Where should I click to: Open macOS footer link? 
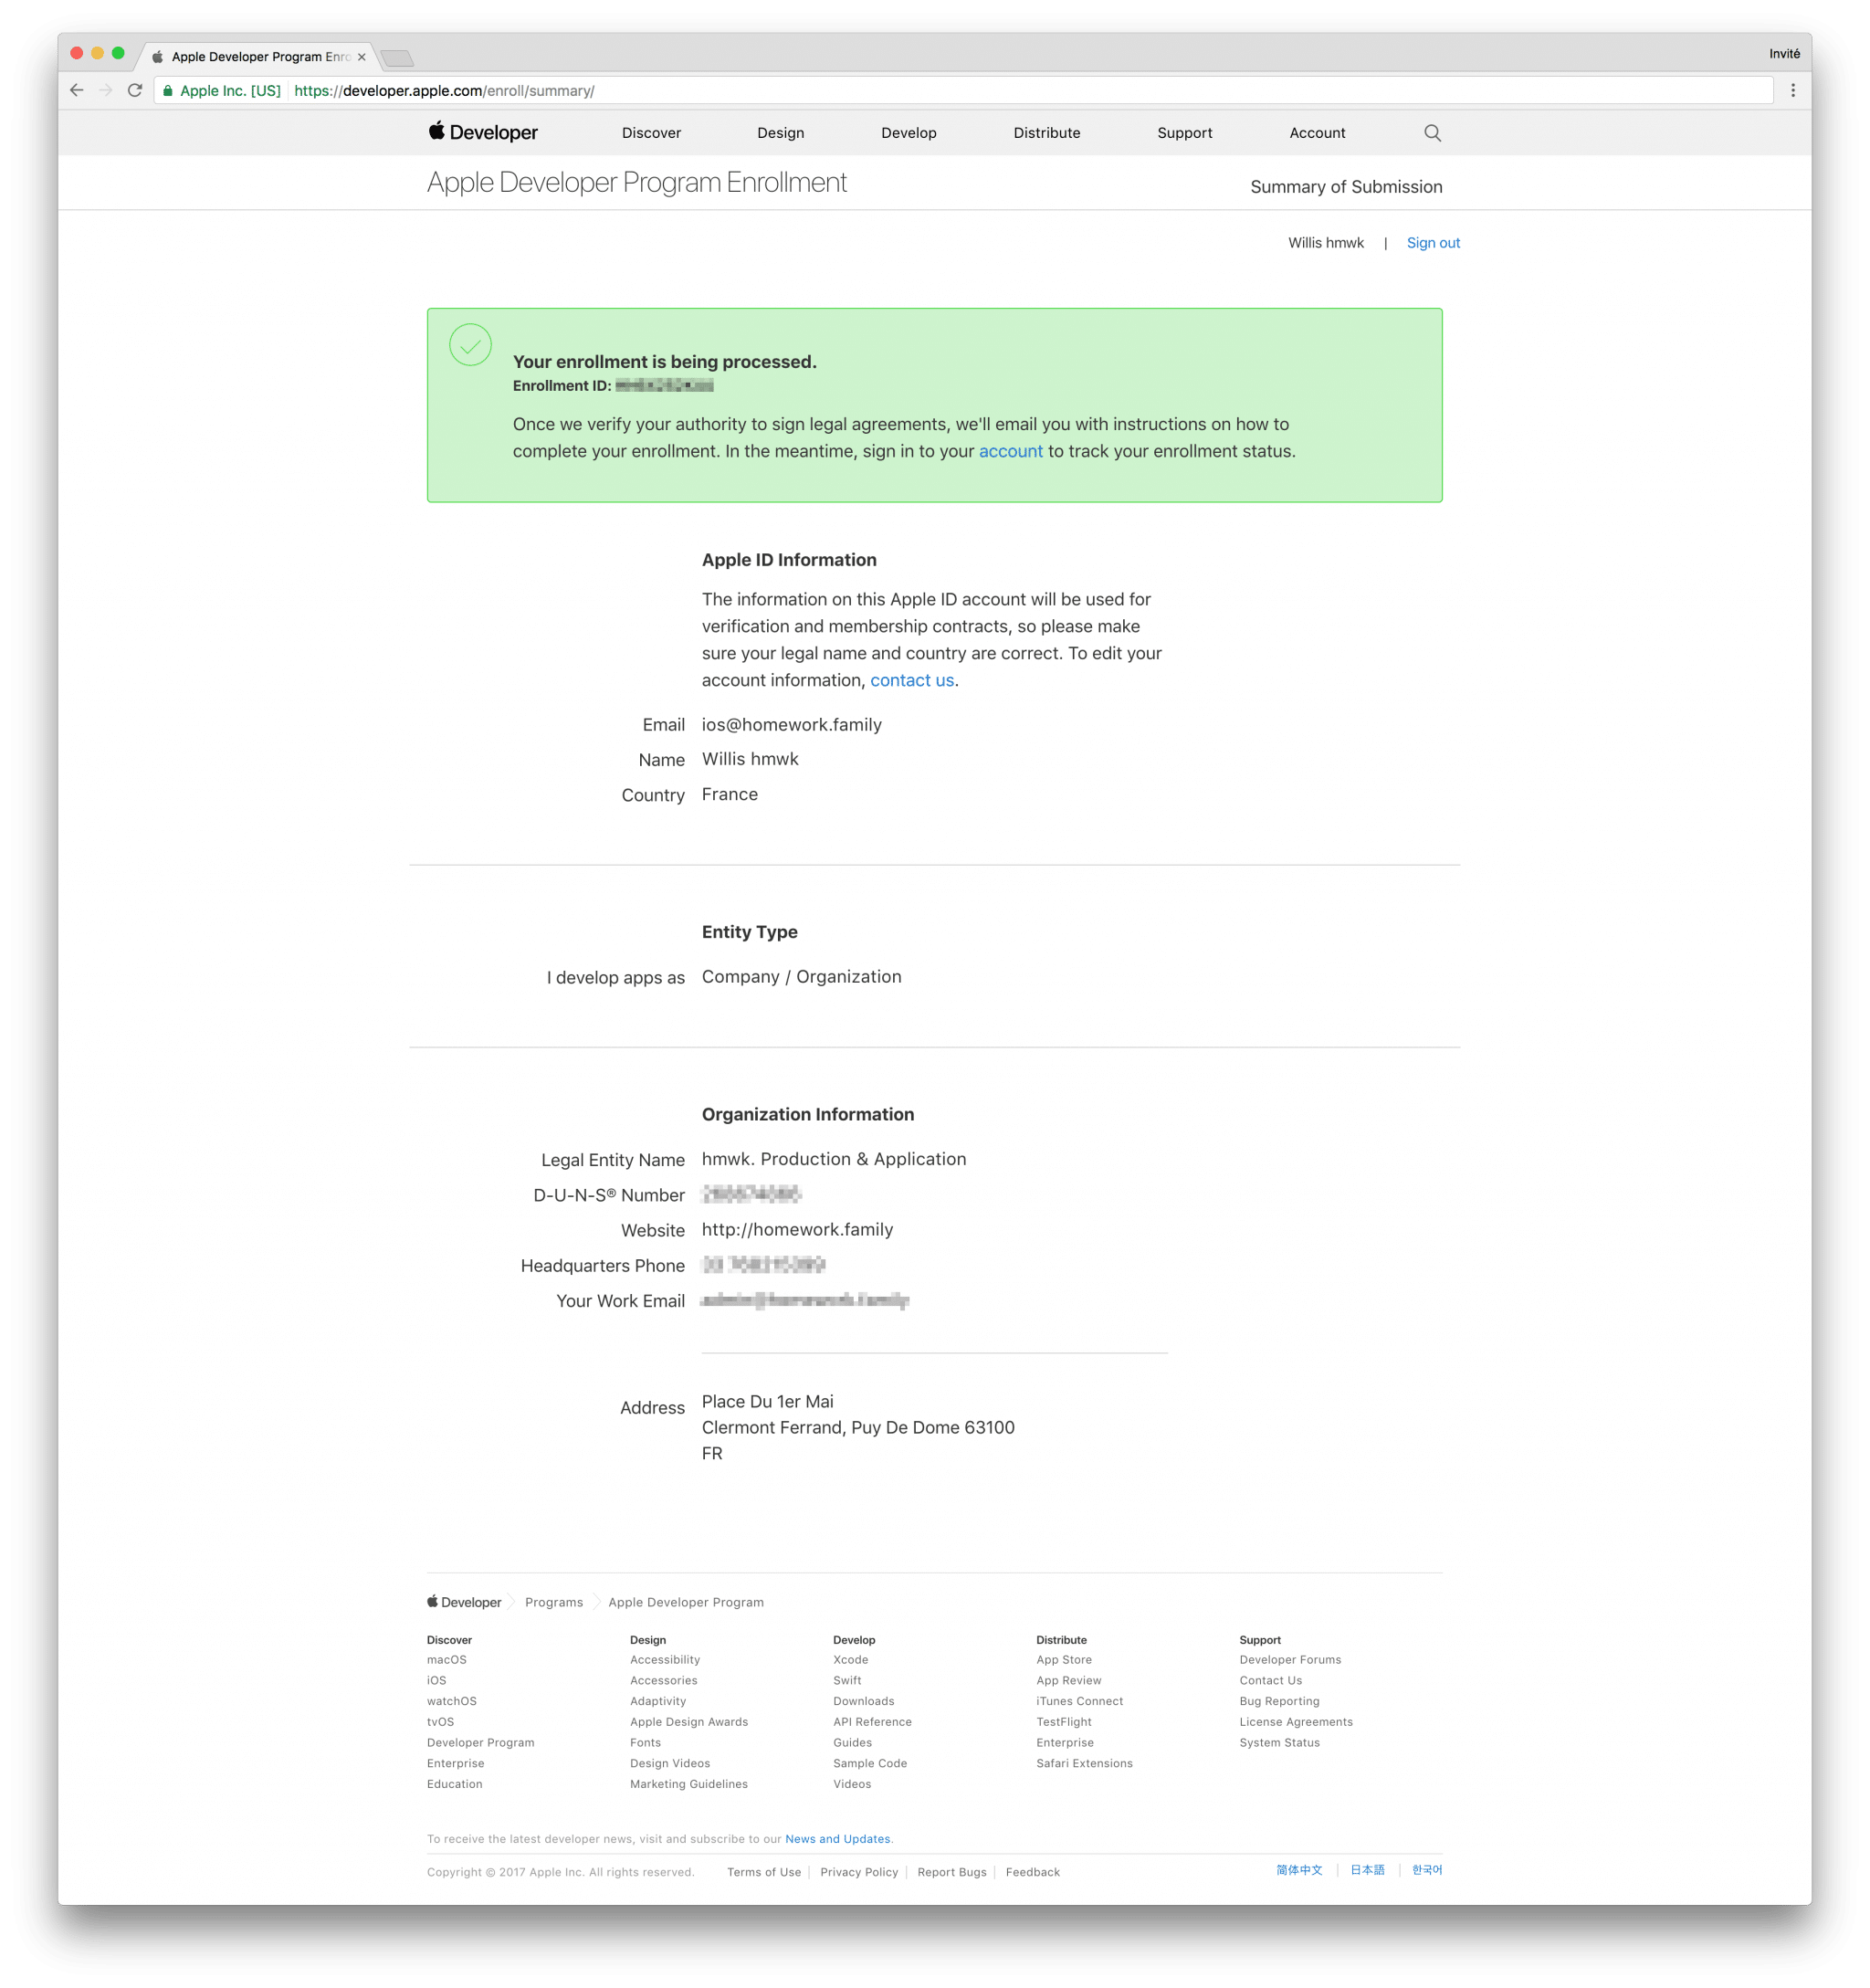pyautogui.click(x=446, y=1659)
